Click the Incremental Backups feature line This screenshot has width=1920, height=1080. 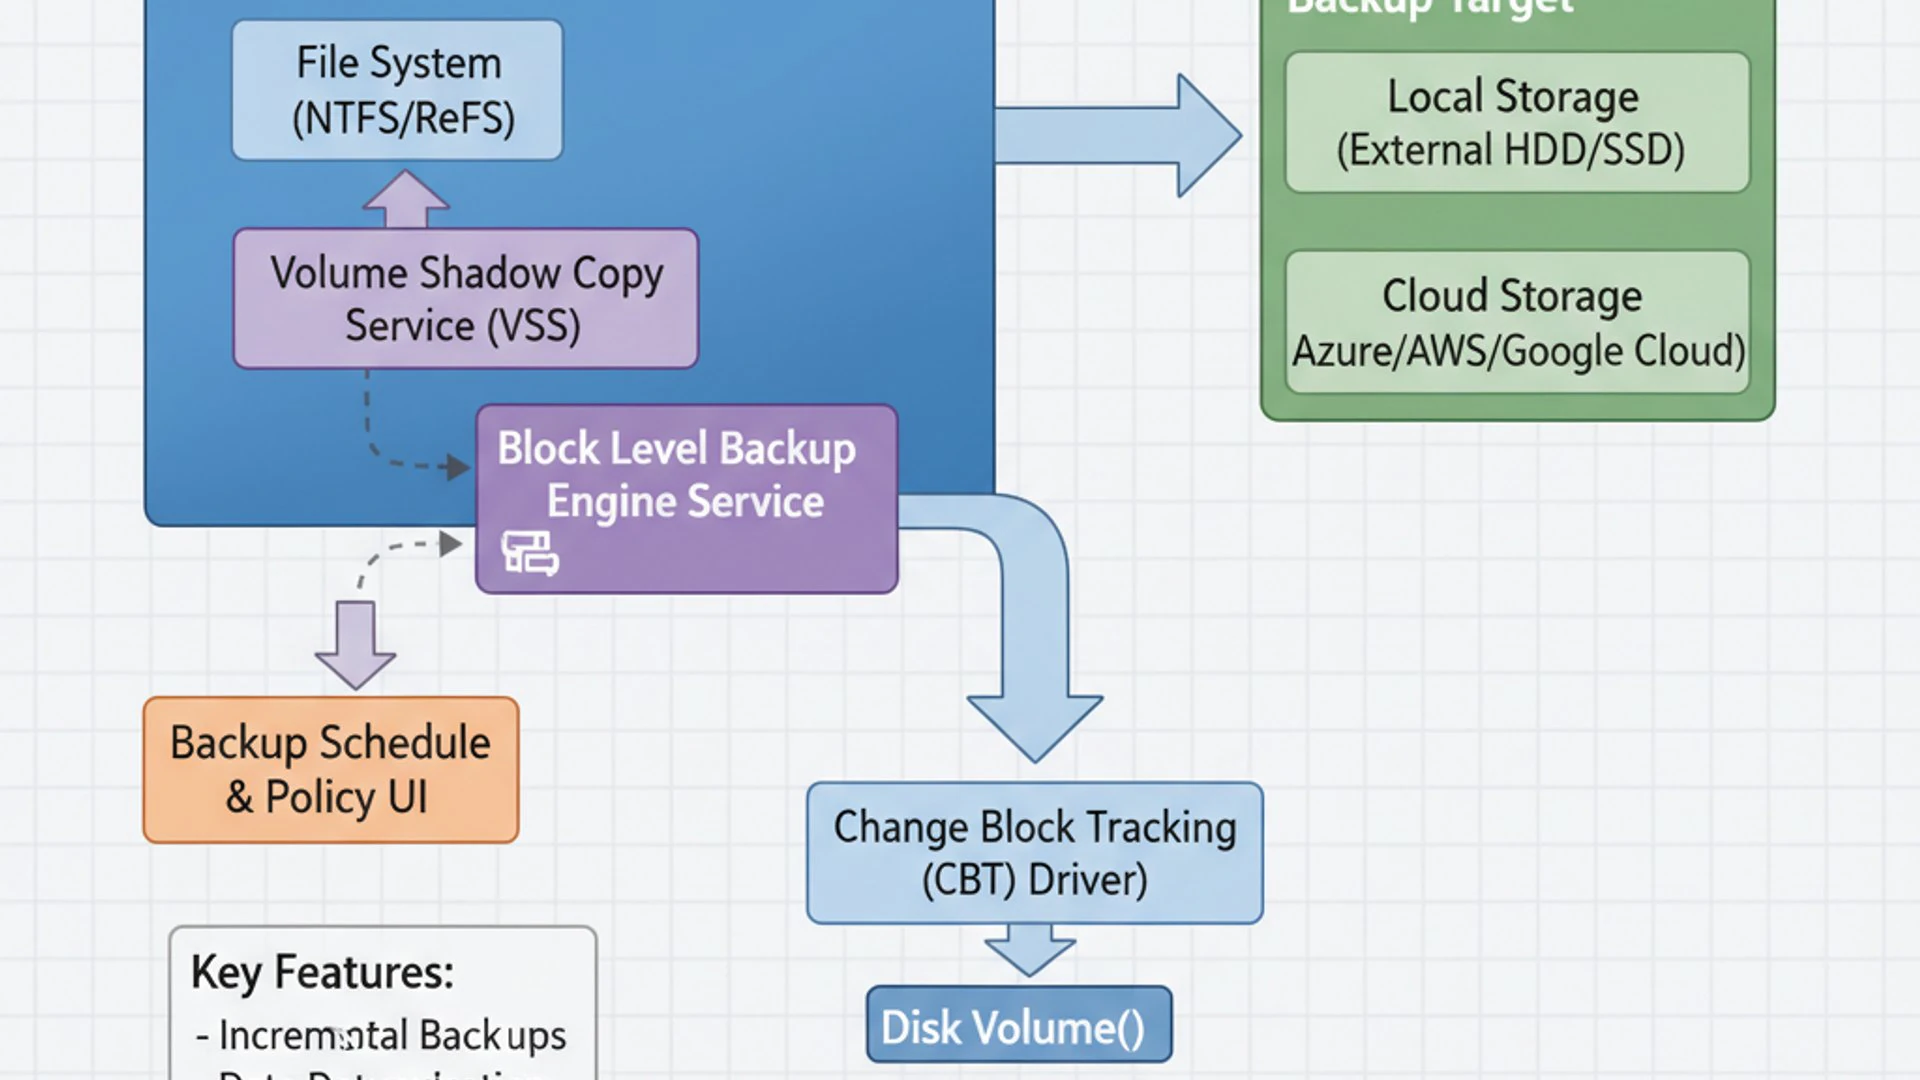tap(381, 1035)
